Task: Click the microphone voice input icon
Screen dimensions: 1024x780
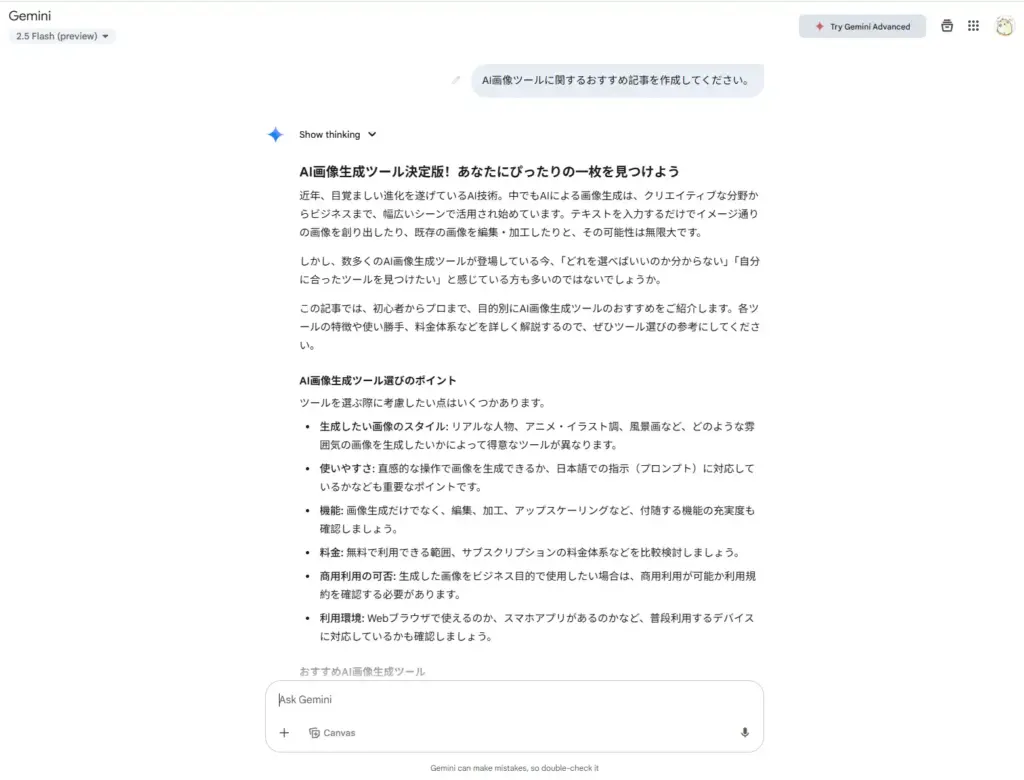Action: coord(744,733)
